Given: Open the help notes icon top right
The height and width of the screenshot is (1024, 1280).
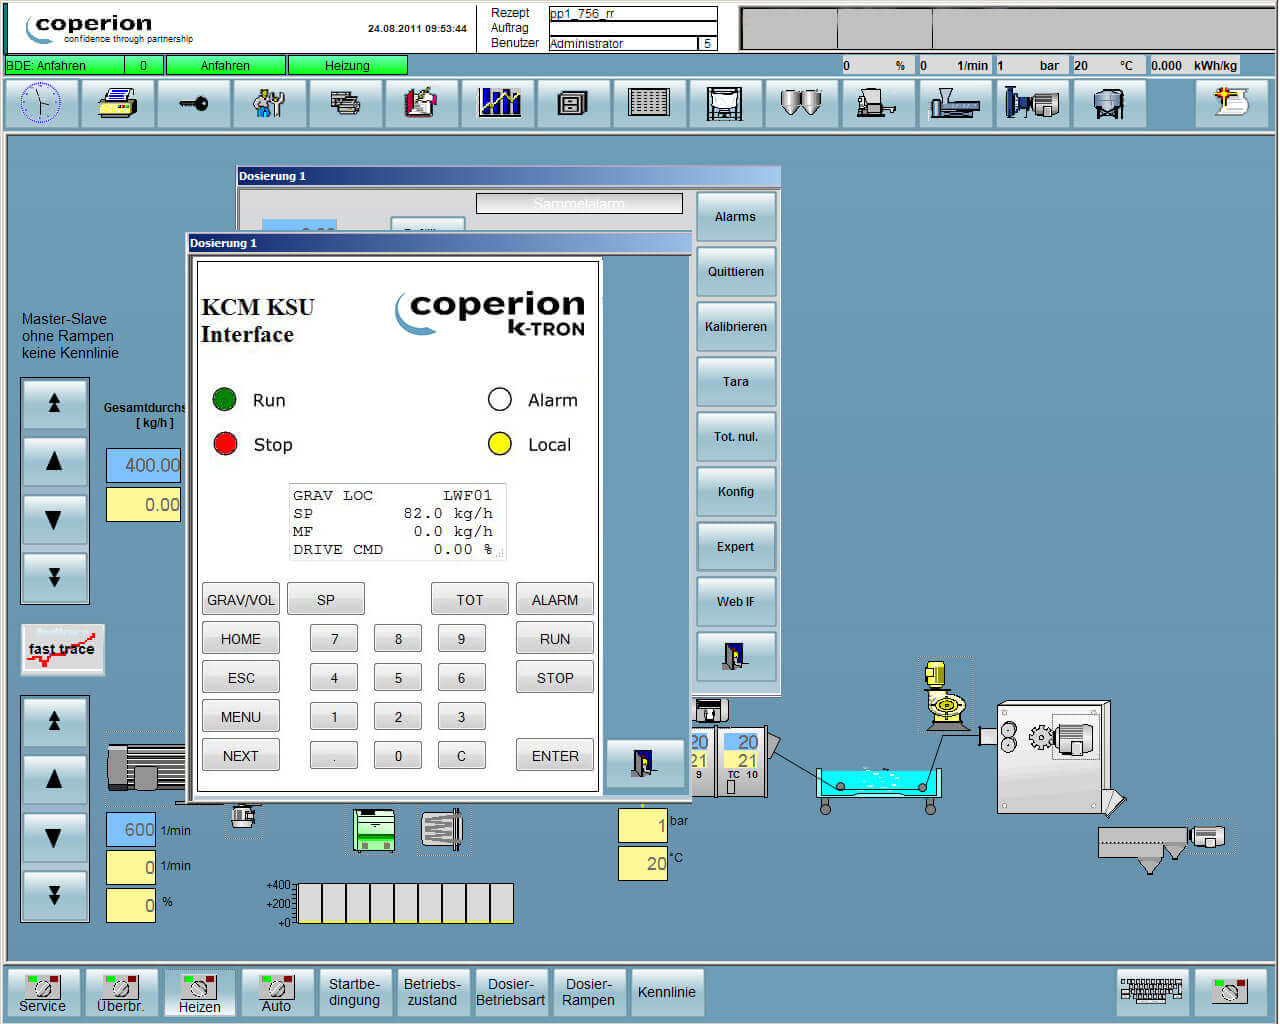Looking at the screenshot, I should pos(1231,103).
